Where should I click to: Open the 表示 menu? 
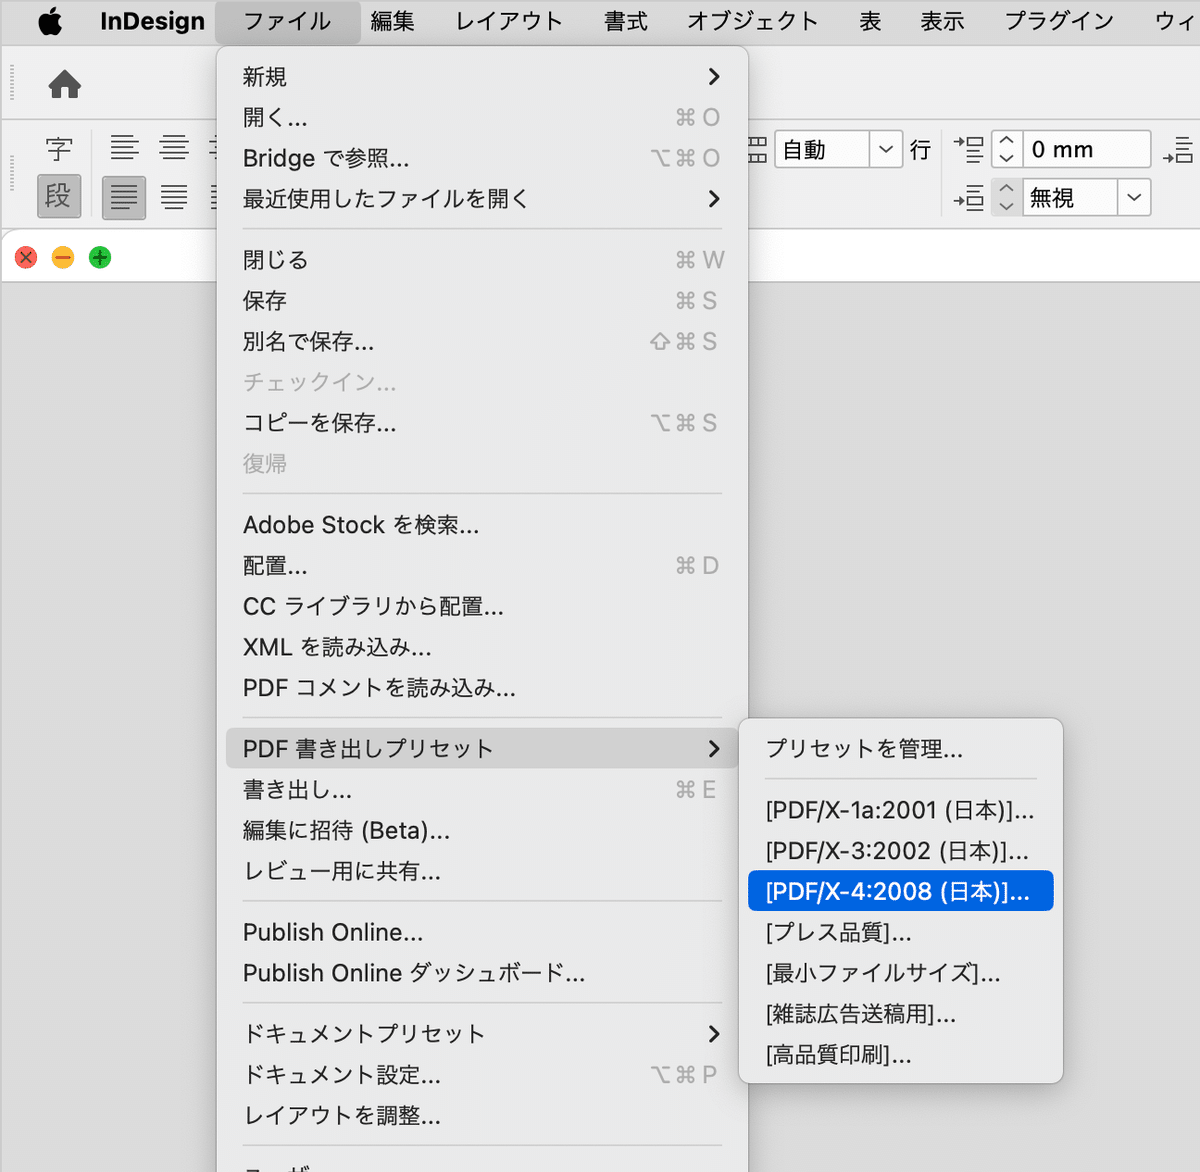click(x=942, y=21)
